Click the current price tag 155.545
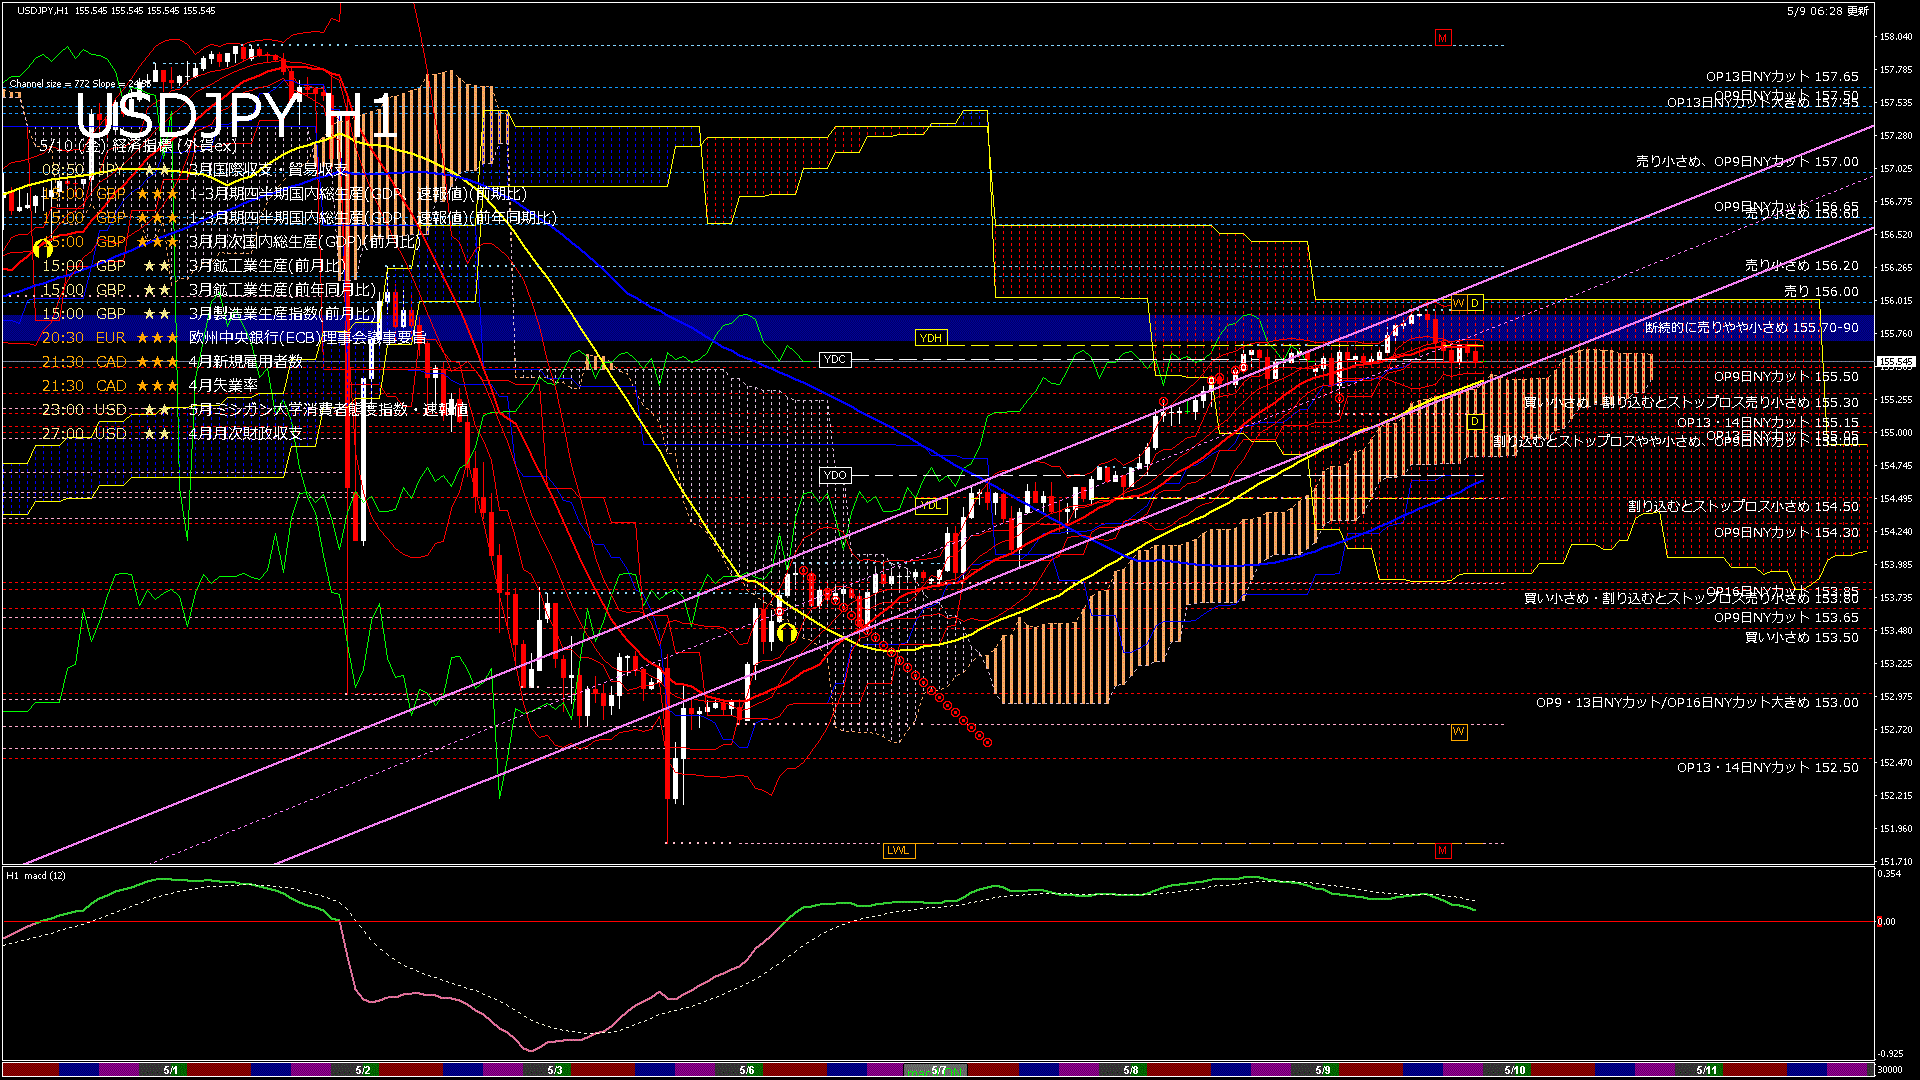Image resolution: width=1920 pixels, height=1080 pixels. [x=1895, y=362]
